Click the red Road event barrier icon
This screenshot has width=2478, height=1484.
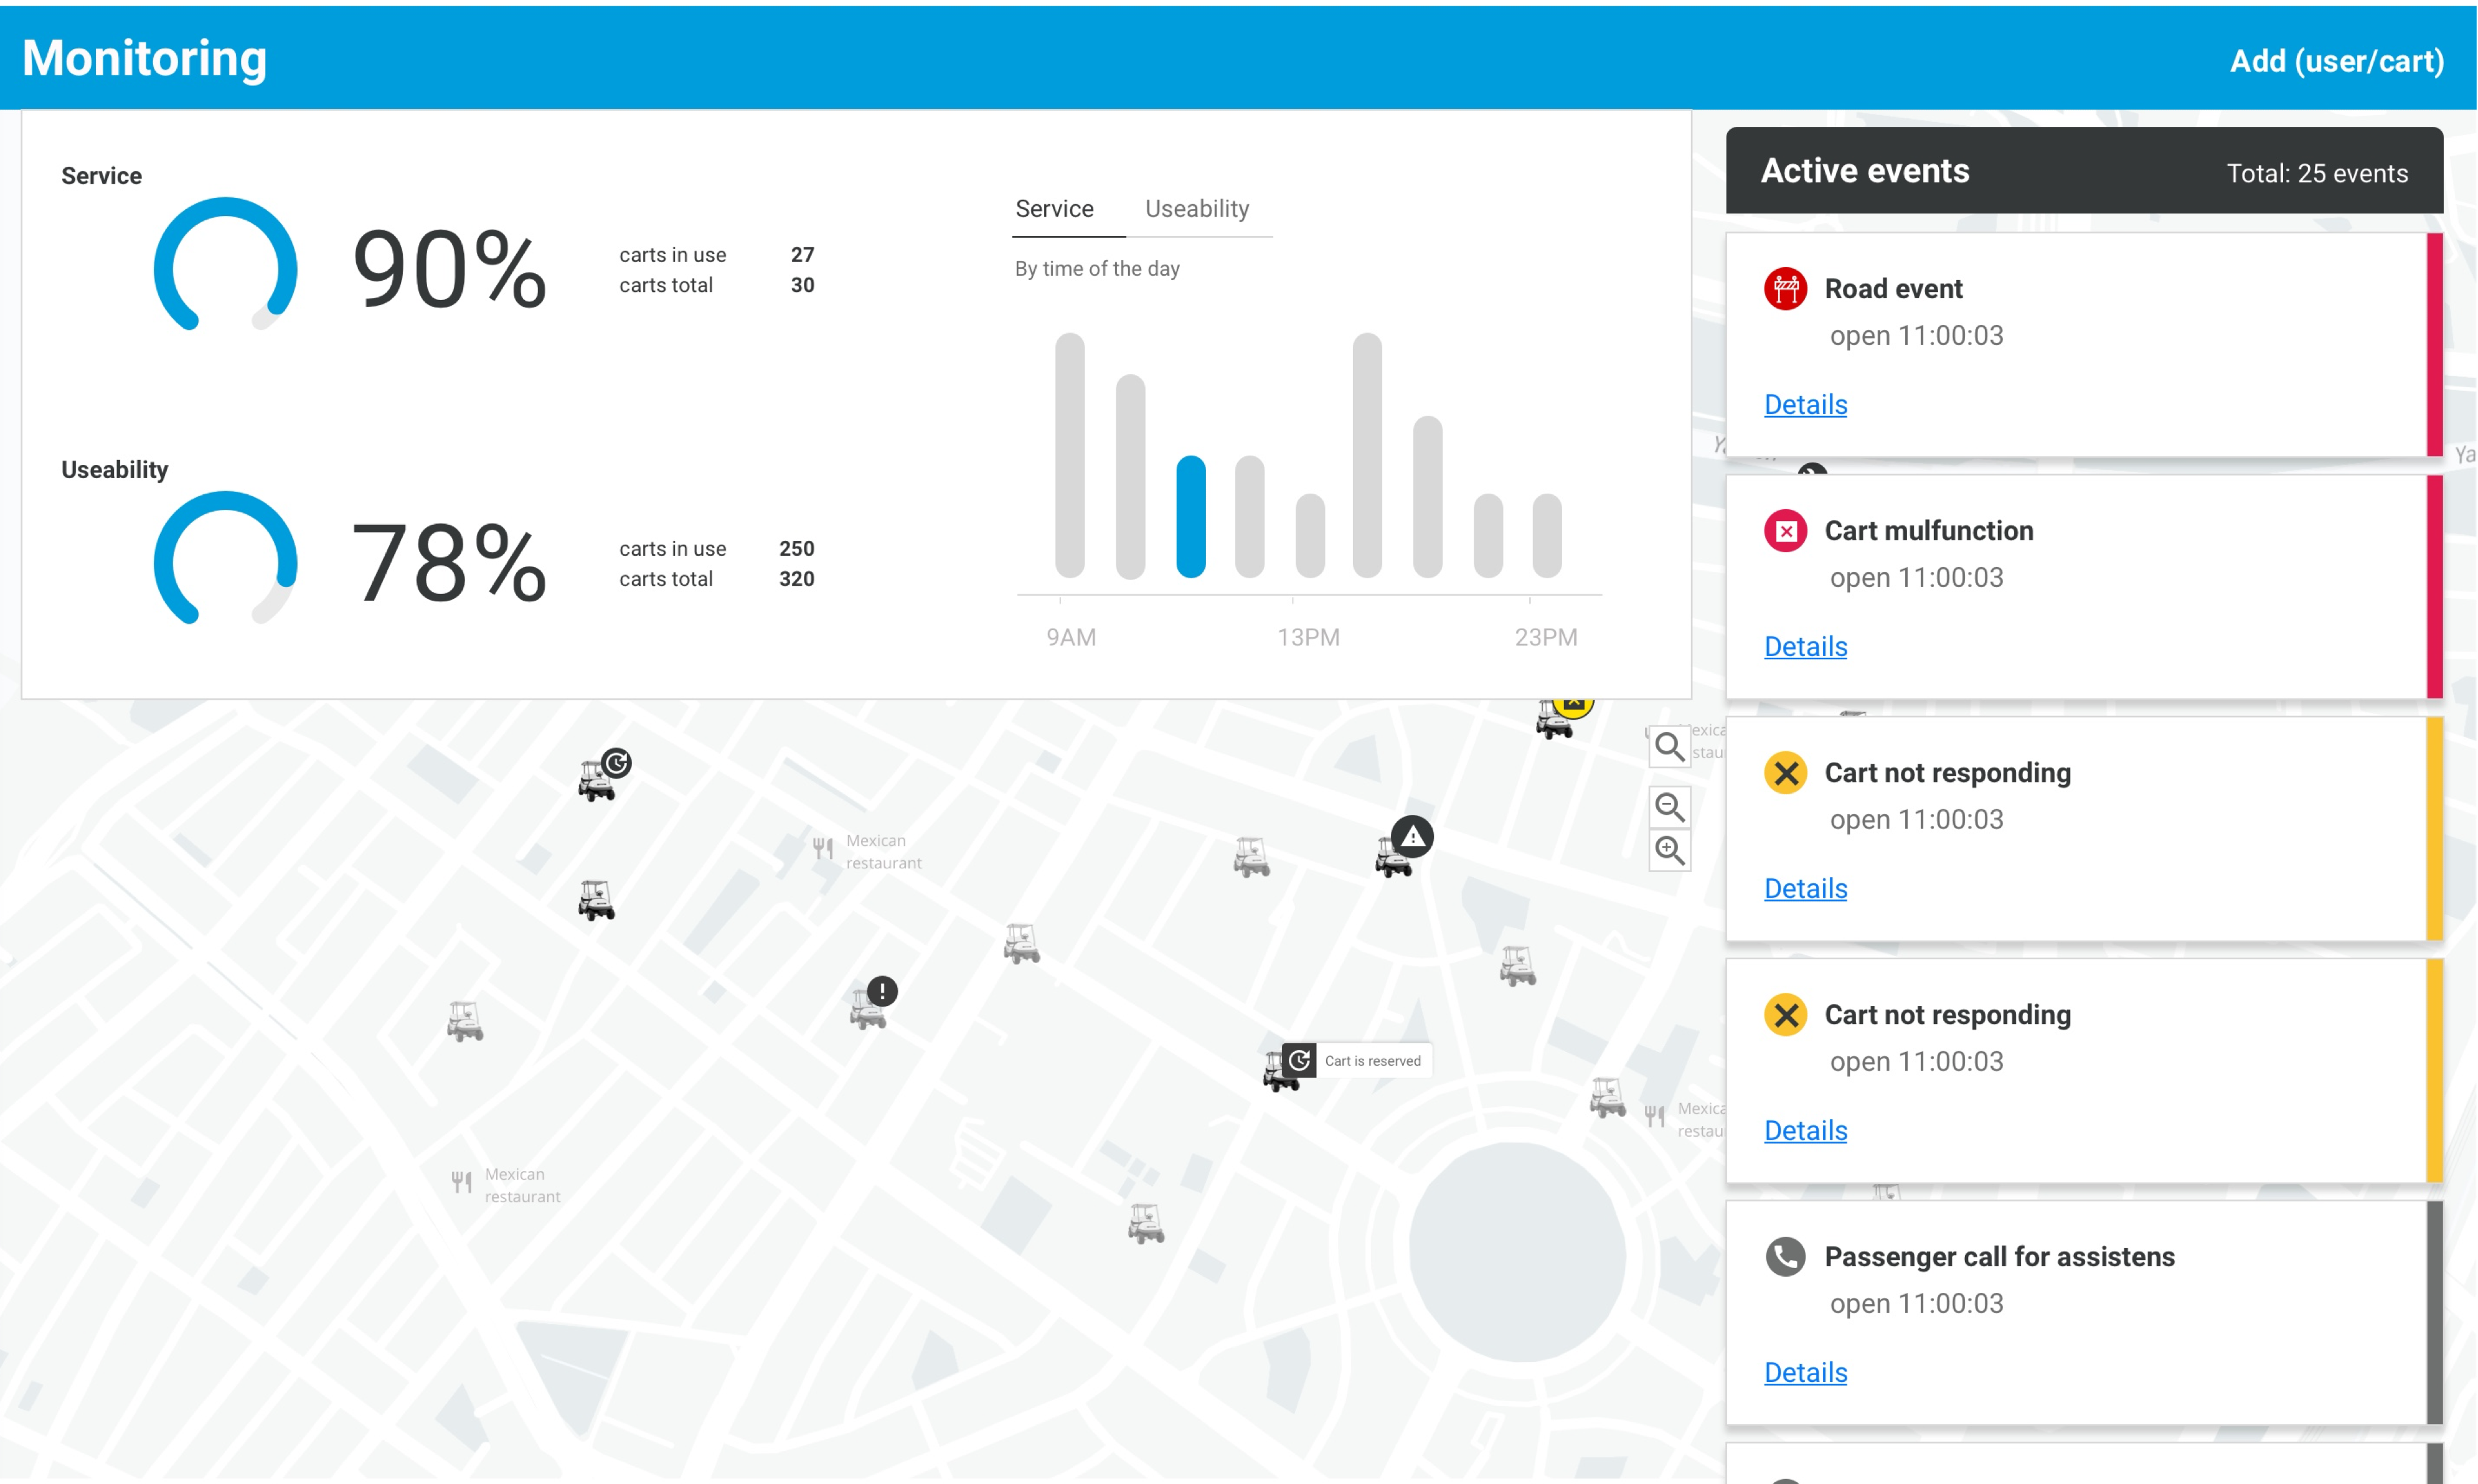tap(1785, 289)
